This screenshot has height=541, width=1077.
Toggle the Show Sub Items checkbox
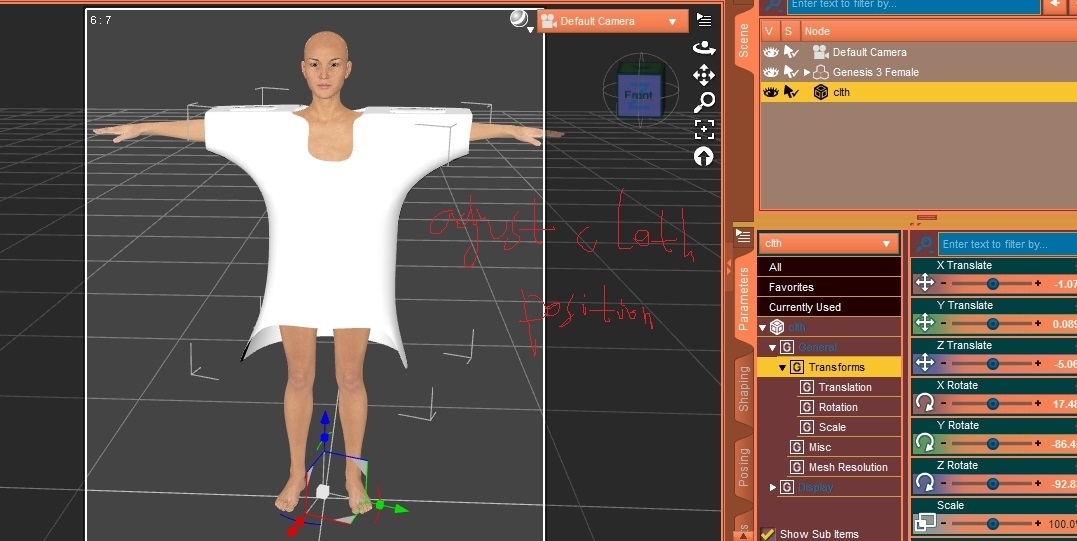click(x=768, y=533)
